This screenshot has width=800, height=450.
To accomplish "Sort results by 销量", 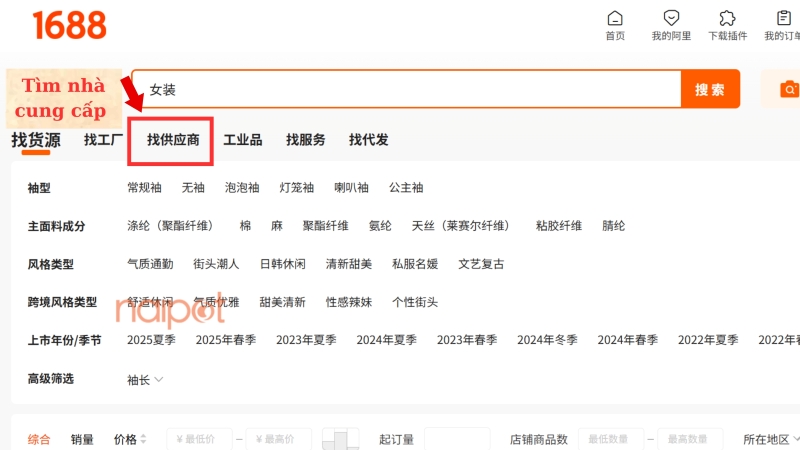I will click(82, 439).
